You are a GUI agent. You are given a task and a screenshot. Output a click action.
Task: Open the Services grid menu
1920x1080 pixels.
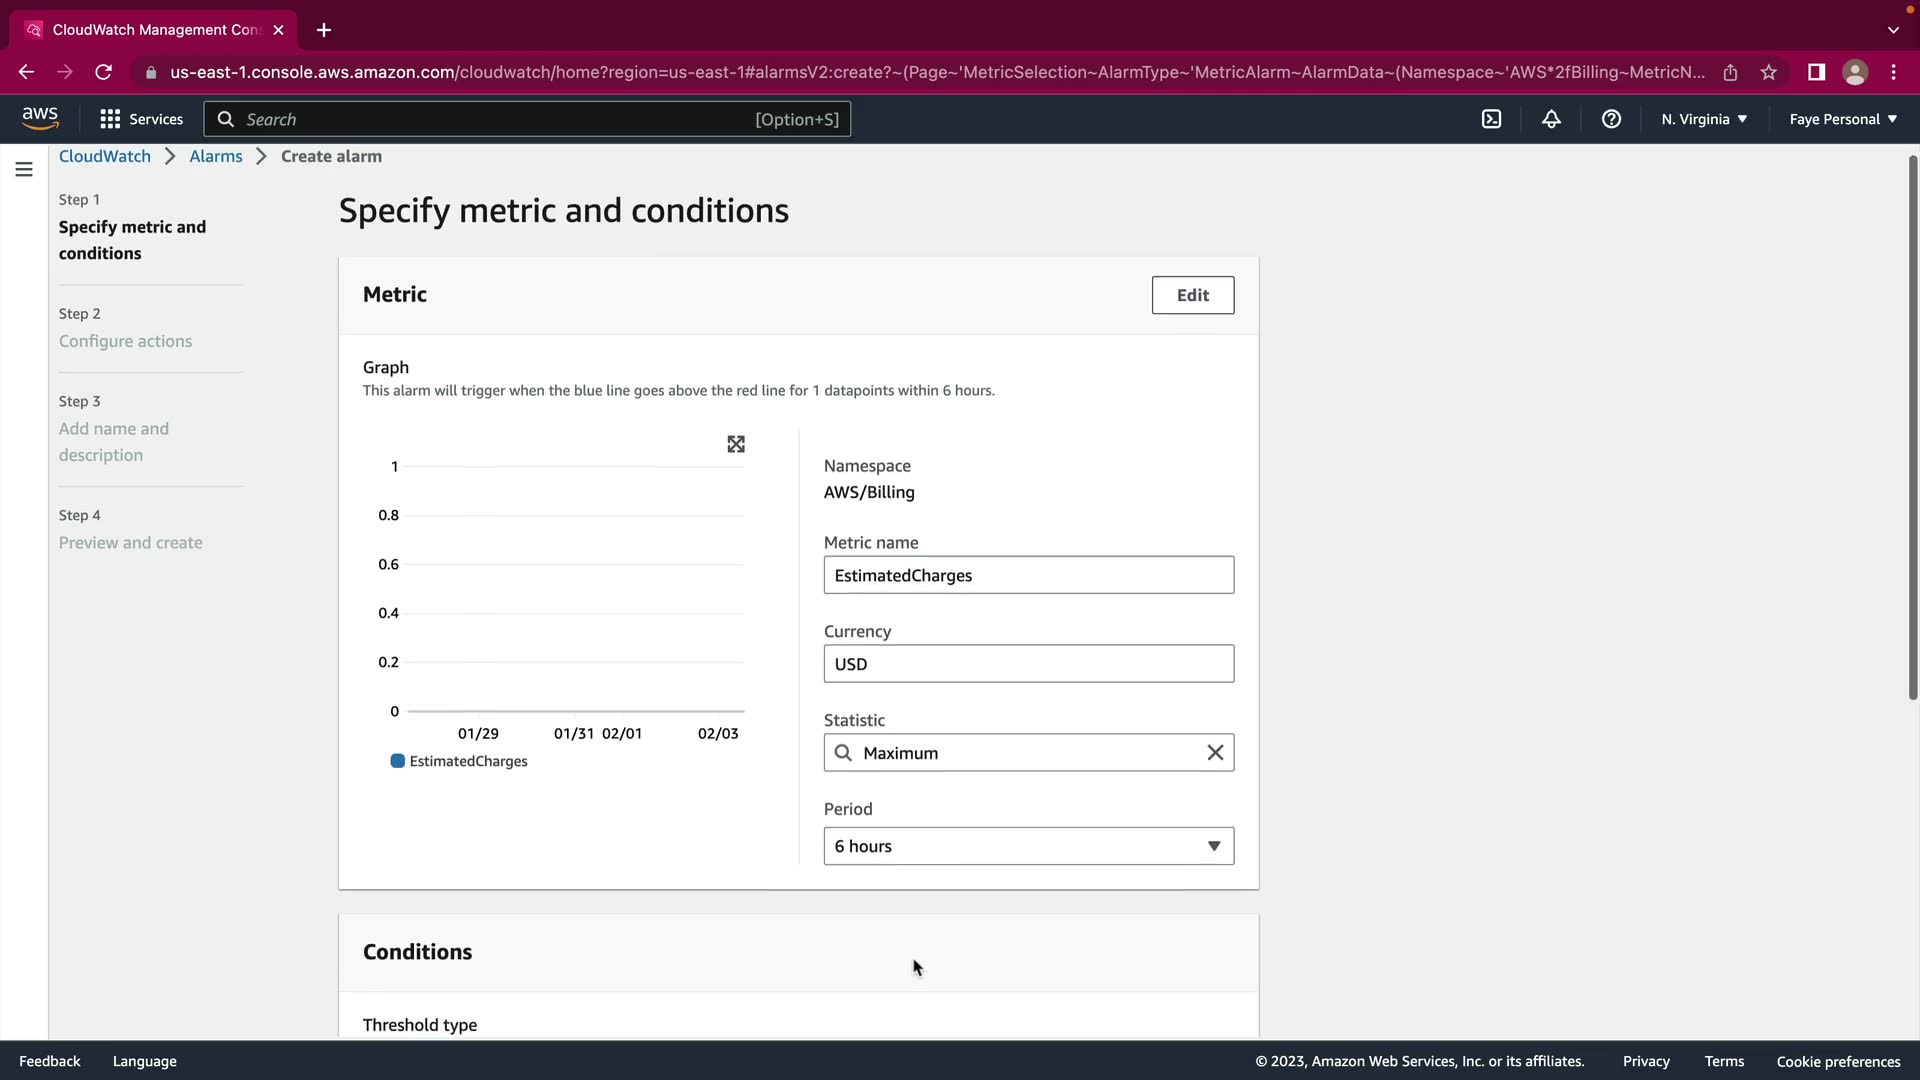[x=141, y=119]
